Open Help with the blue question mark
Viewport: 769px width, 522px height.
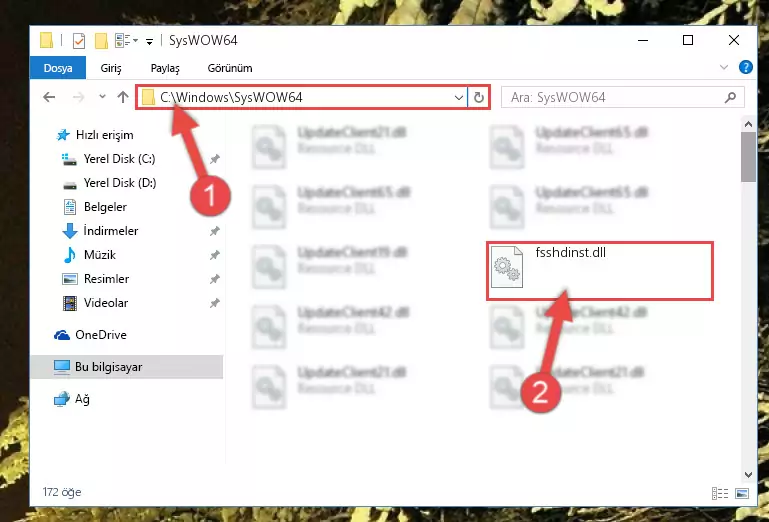(x=745, y=67)
